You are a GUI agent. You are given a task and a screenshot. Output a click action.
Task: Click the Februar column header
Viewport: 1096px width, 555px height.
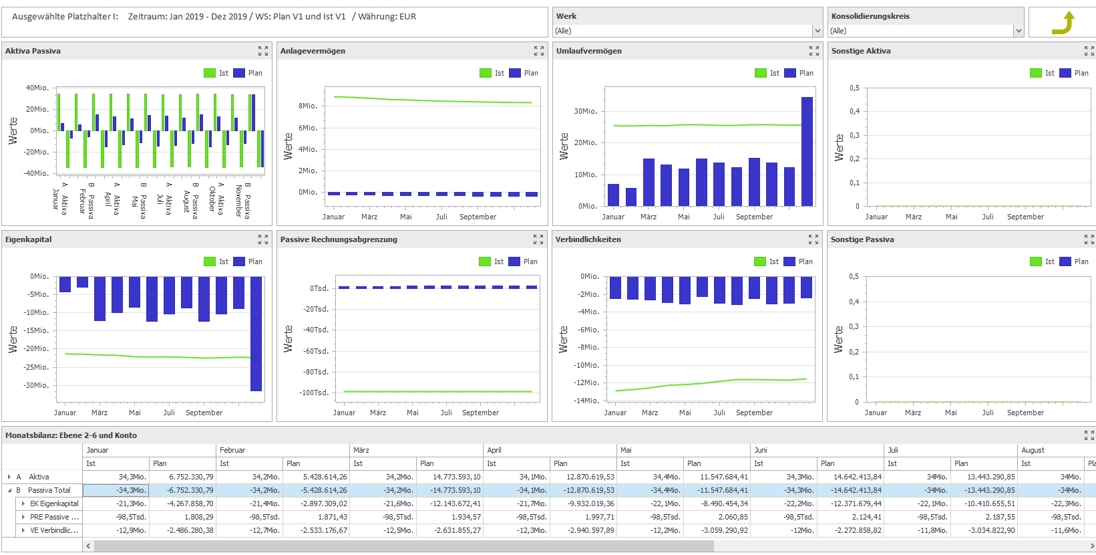(284, 450)
